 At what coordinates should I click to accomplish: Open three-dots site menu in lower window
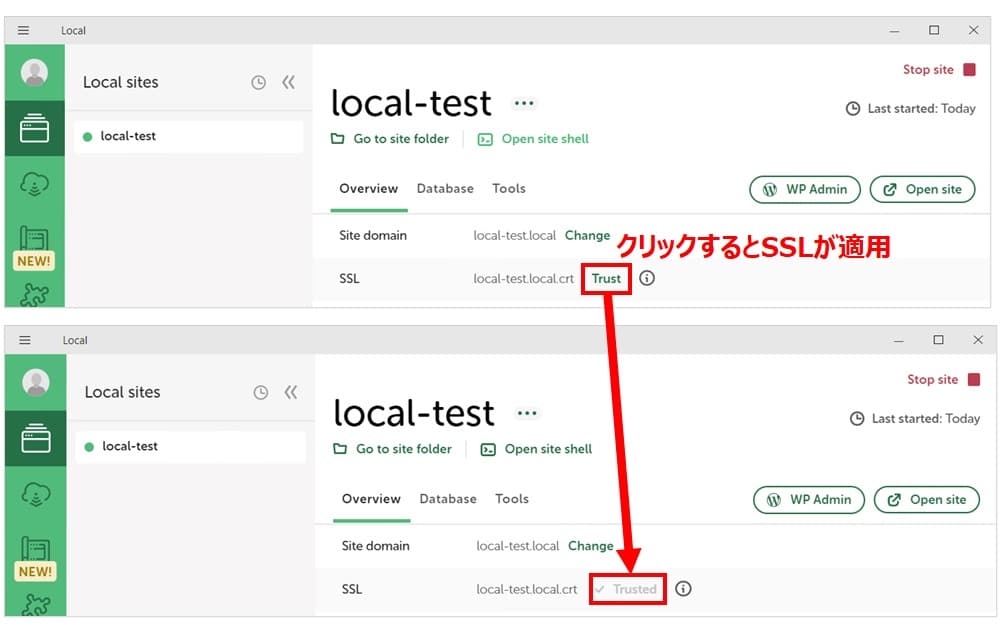coord(527,413)
